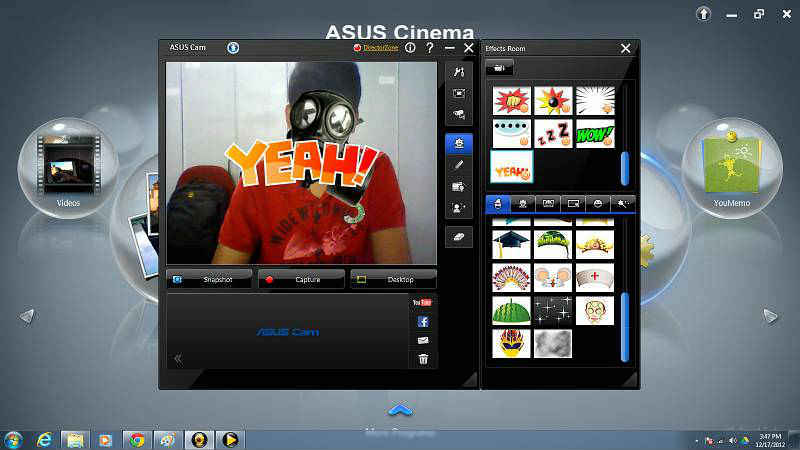This screenshot has width=800, height=450.
Task: Click the video effects settings icon below the pencil
Action: coord(459,187)
